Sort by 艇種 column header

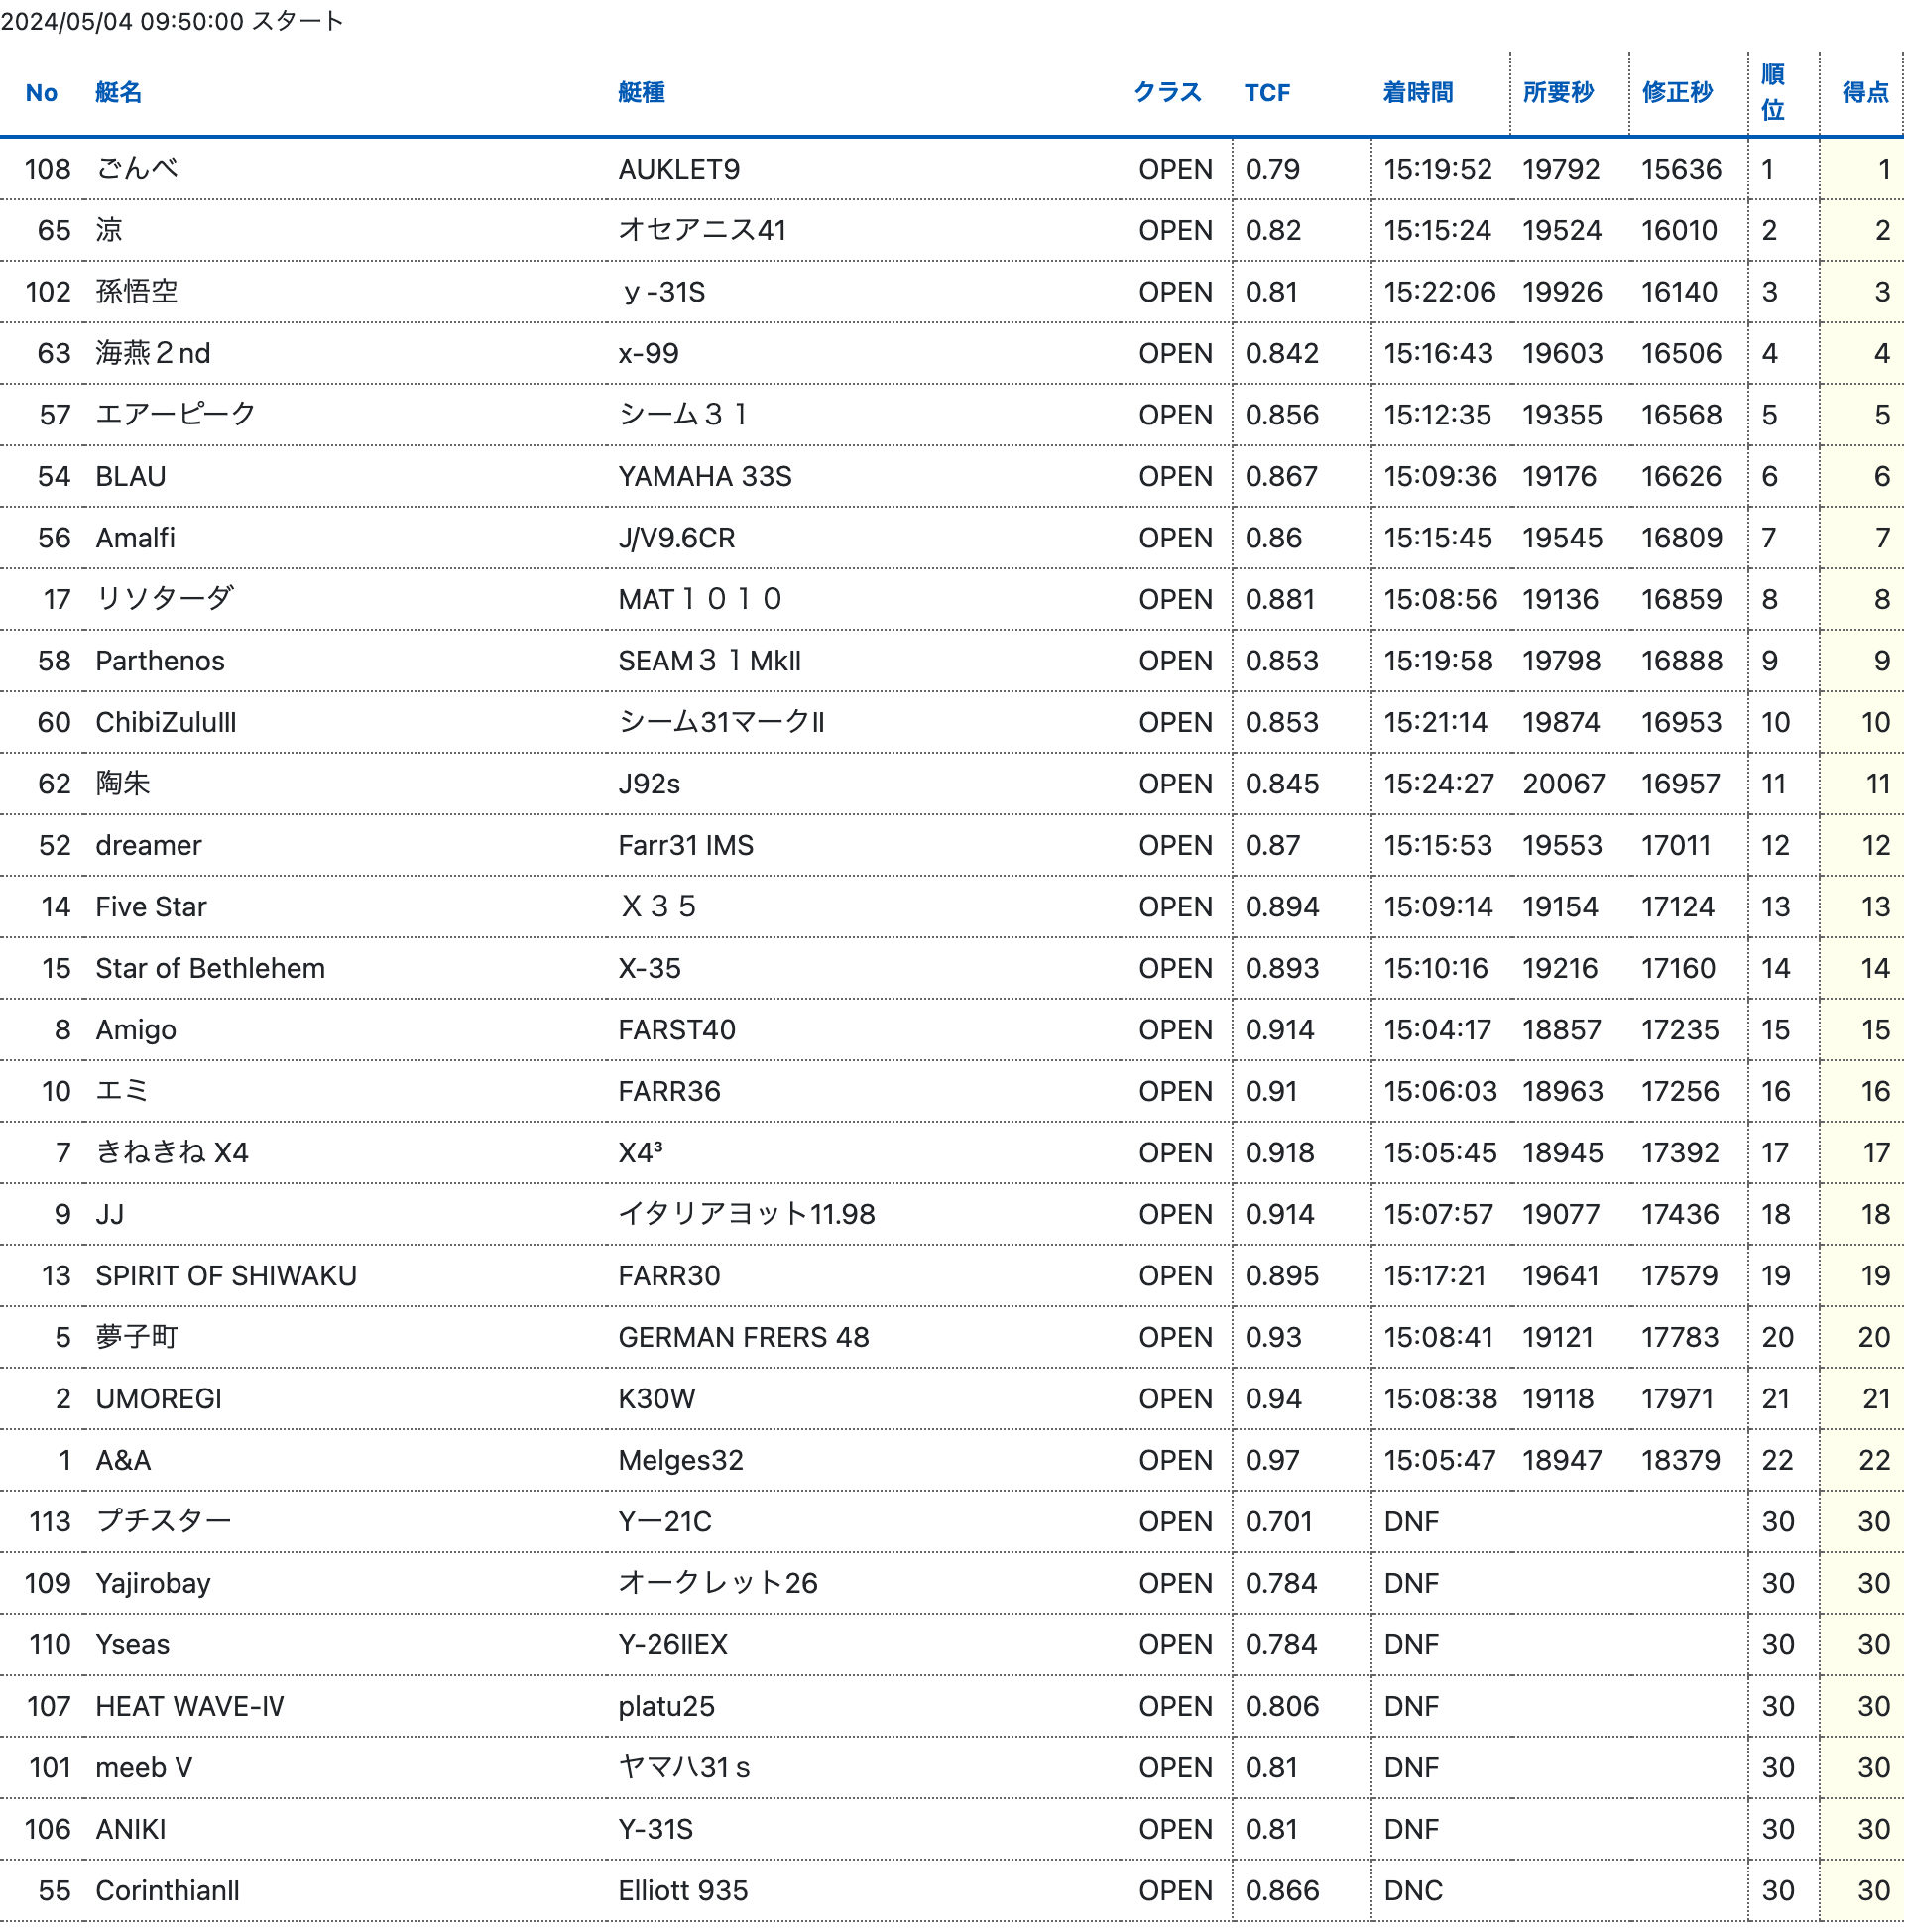tap(641, 93)
